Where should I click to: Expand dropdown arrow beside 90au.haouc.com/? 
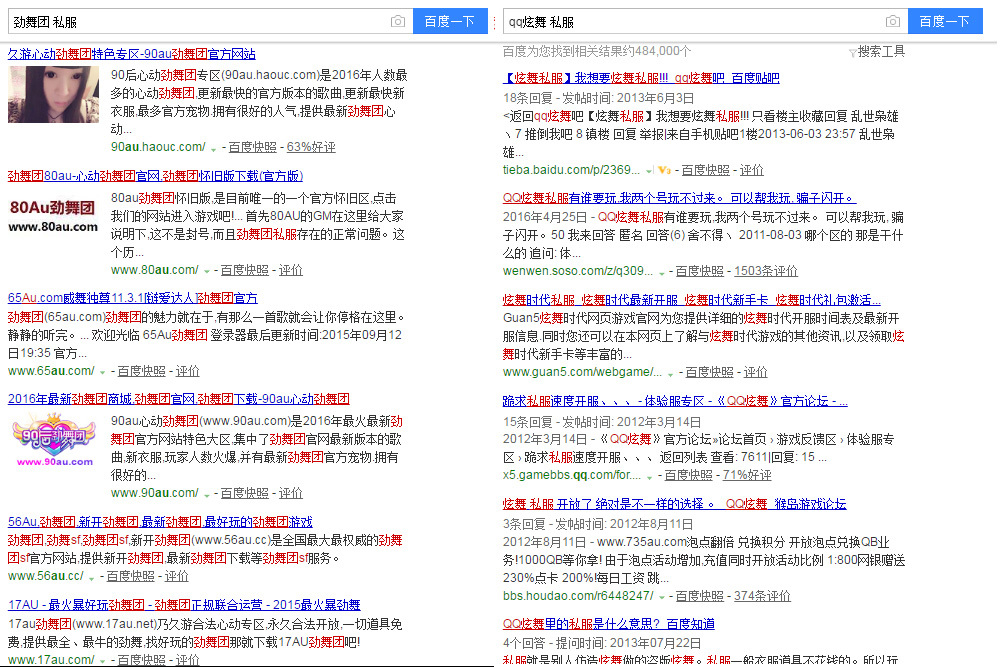point(214,149)
